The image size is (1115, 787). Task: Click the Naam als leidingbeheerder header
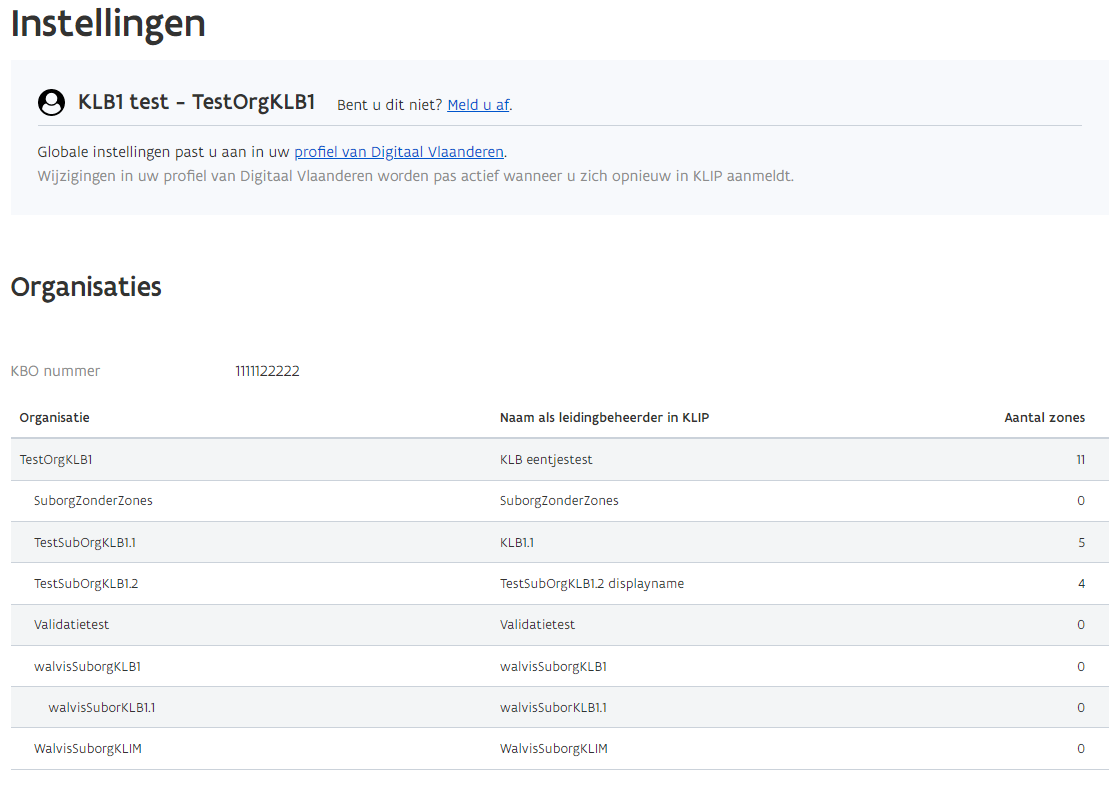[x=603, y=417]
